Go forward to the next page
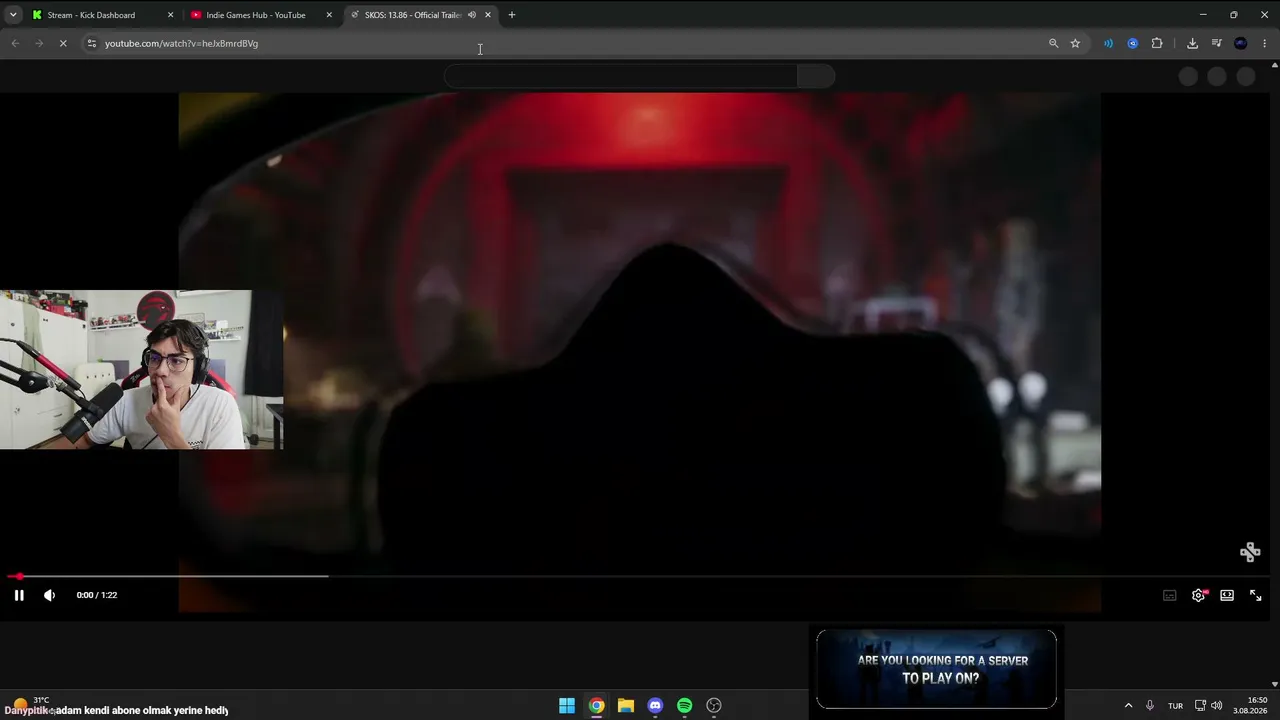 pos(39,43)
